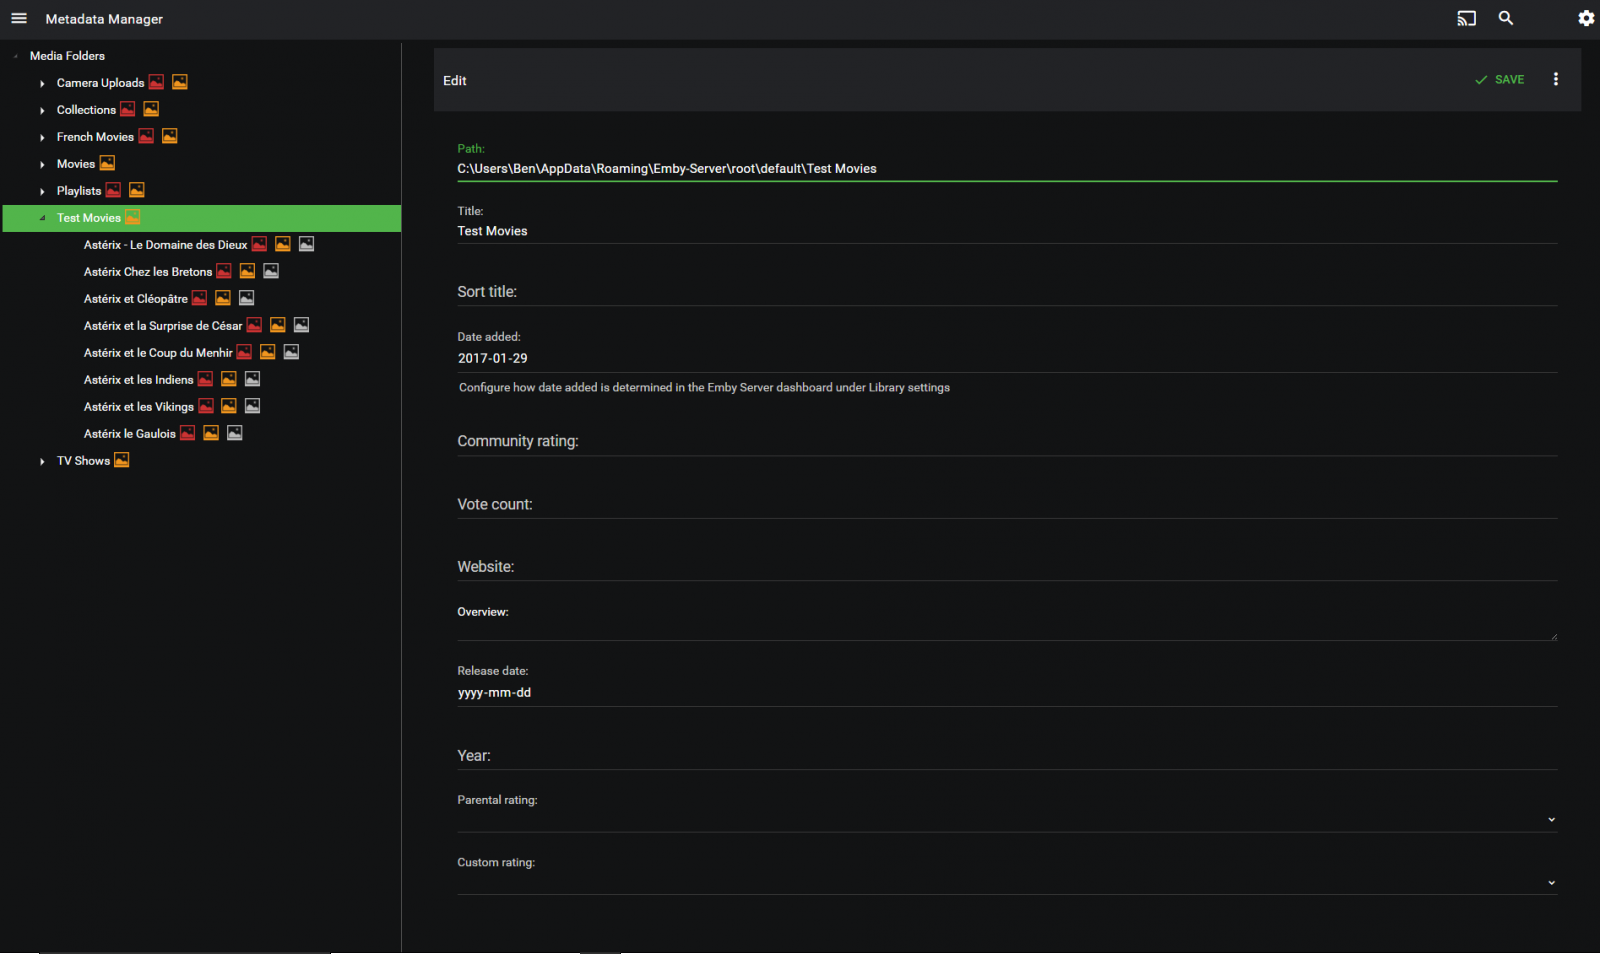The width and height of the screenshot is (1600, 954).
Task: Expand the Camera Uploads folder
Action: point(42,82)
